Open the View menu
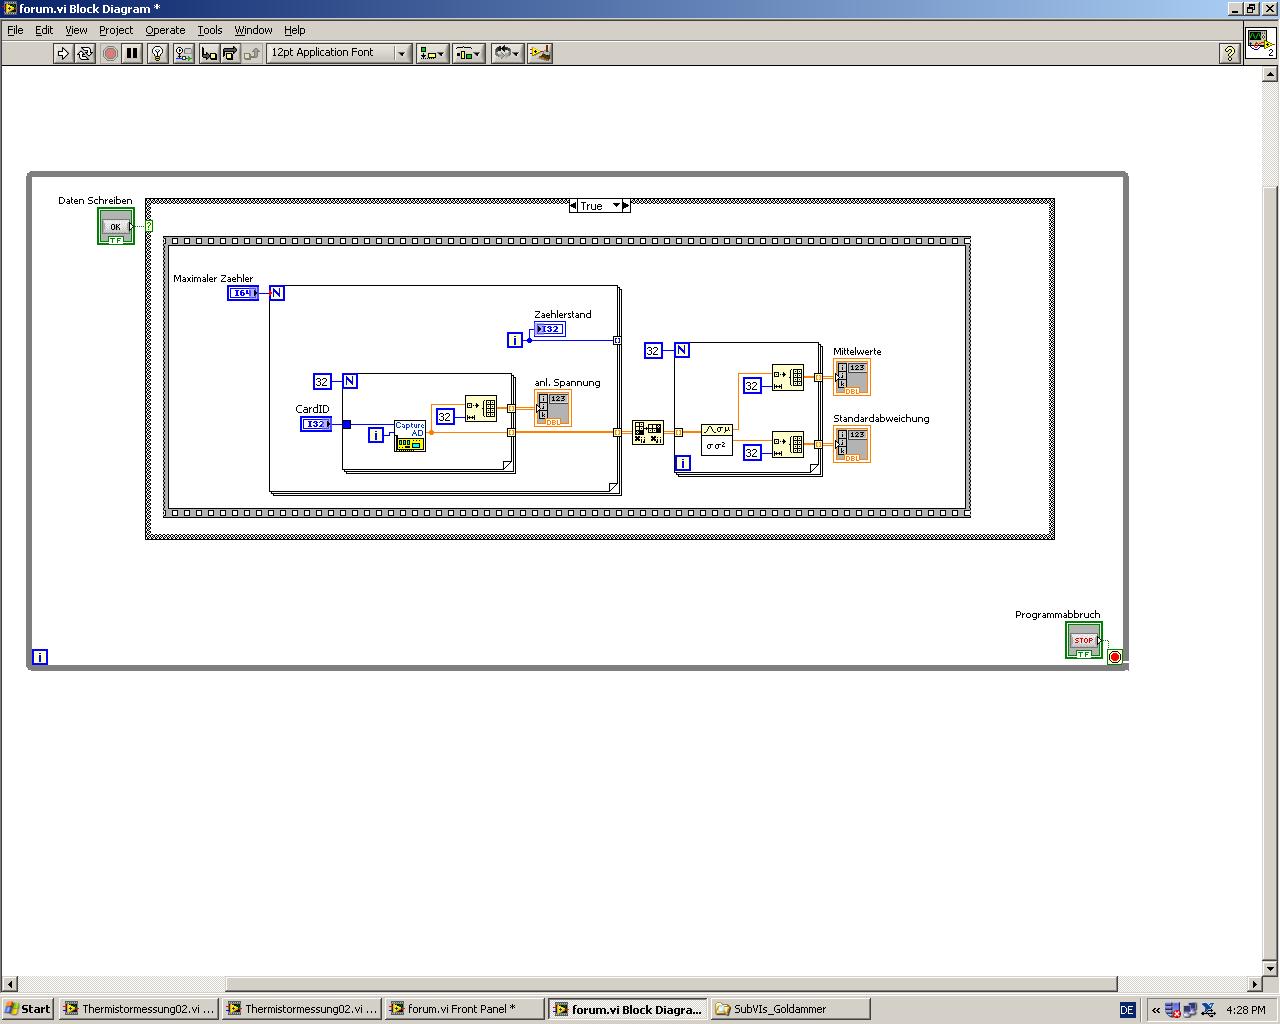 [x=76, y=30]
